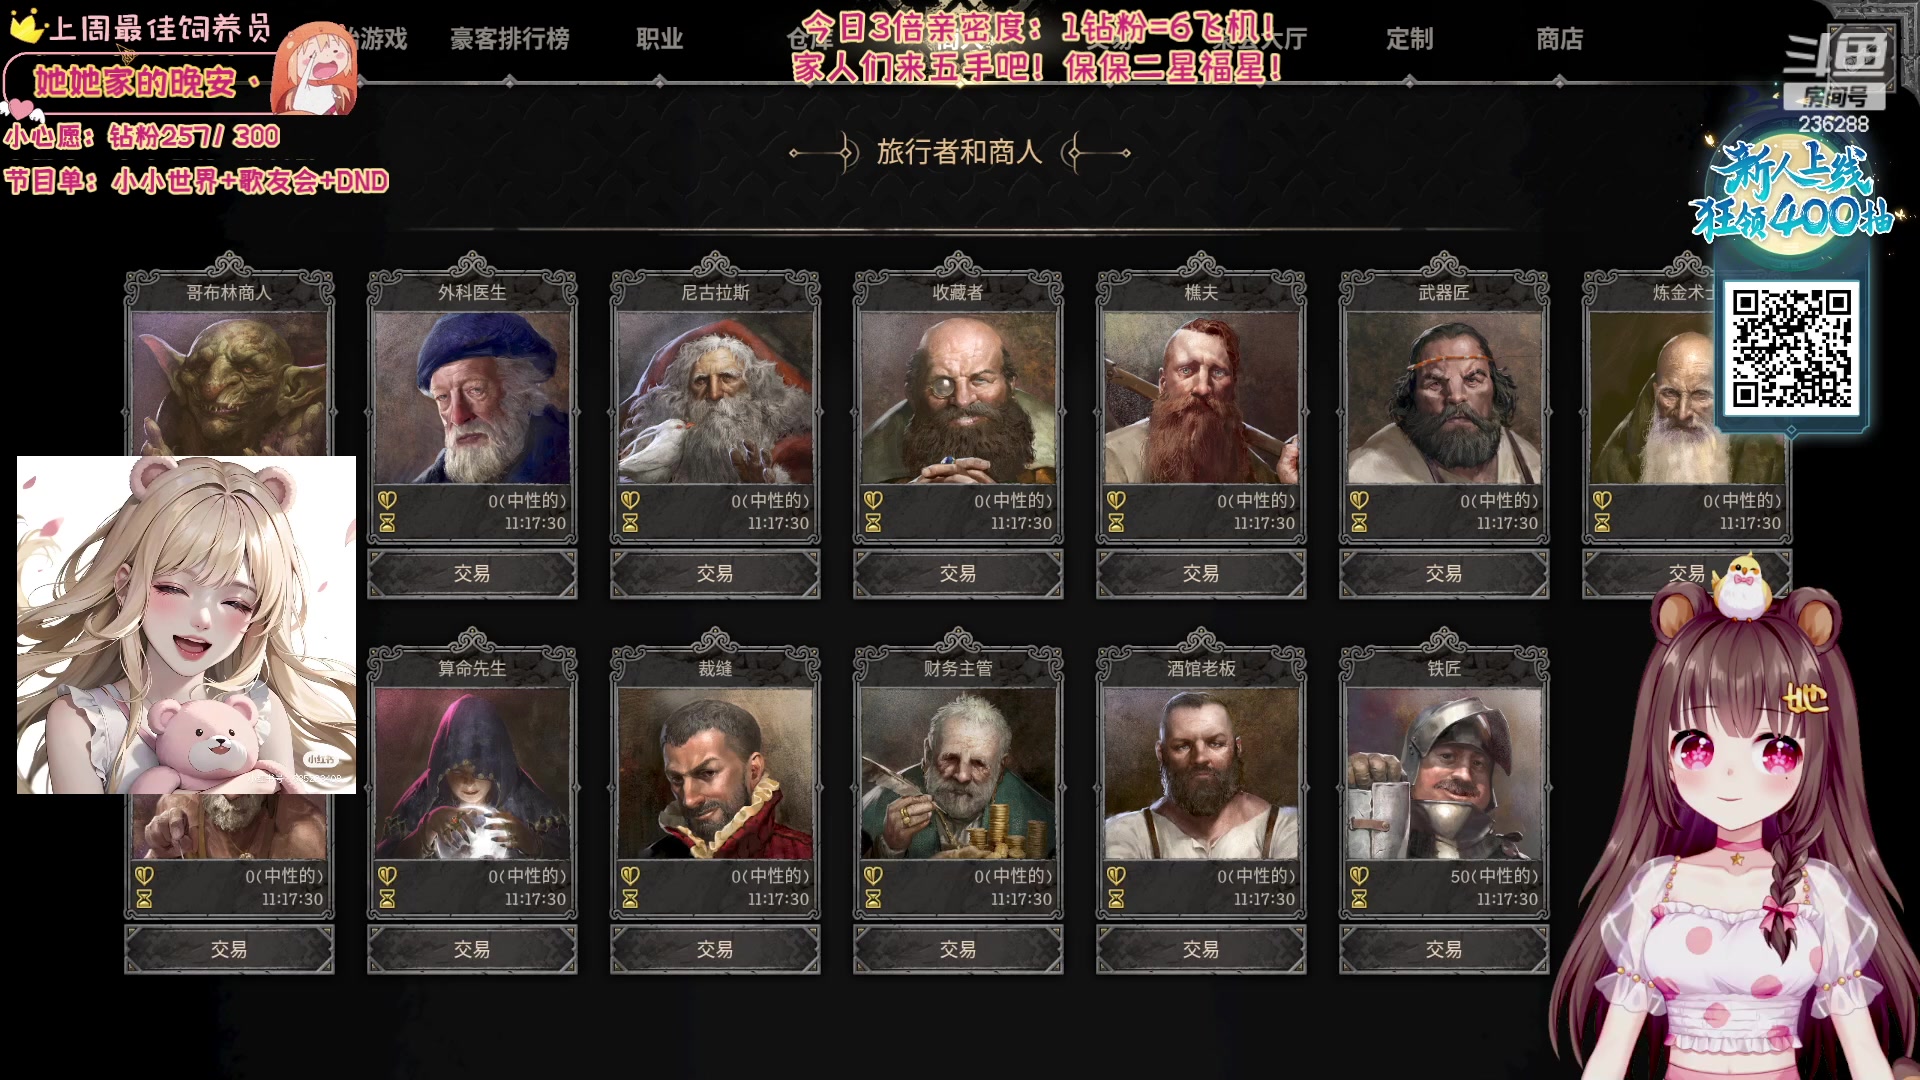Click the heart icon on 铁匠 card
Screen dimensions: 1920x1080
1359,875
